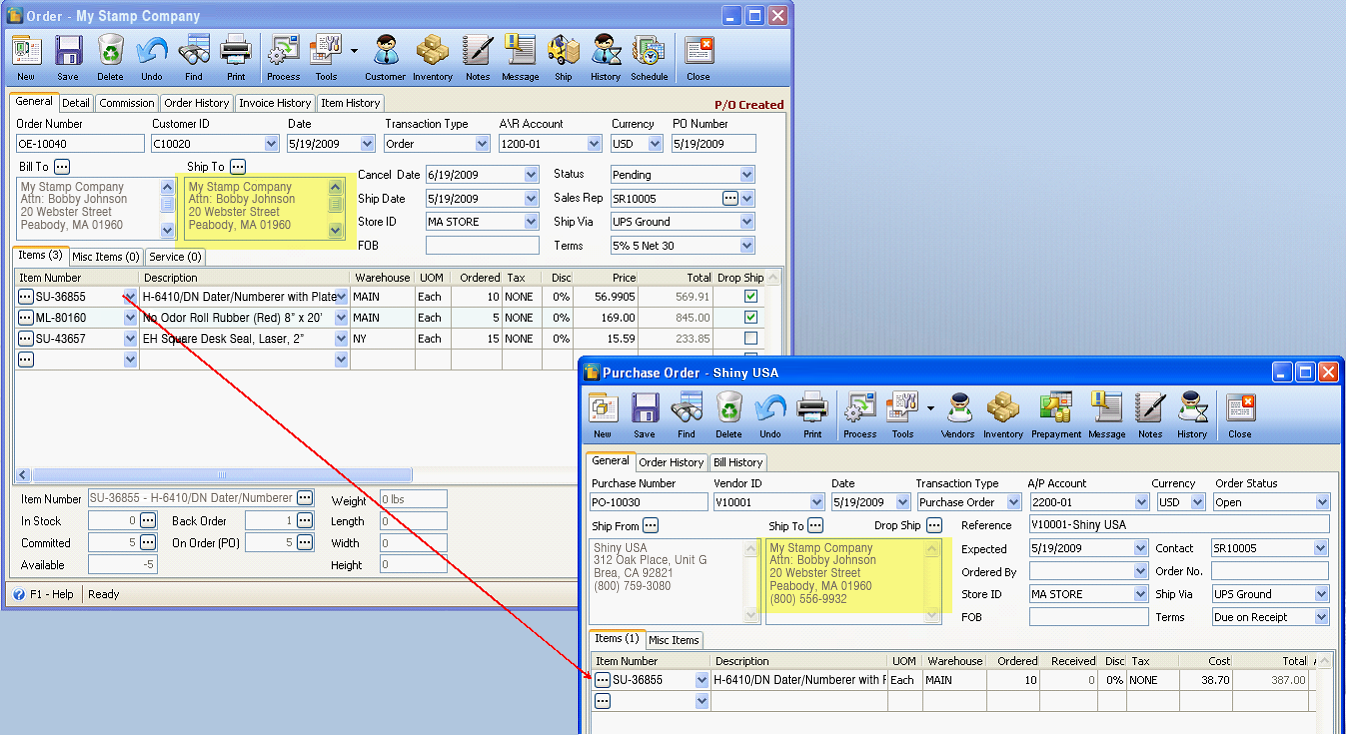Open Currency USD dropdown in Order window
Viewport: 1346px width, 735px height.
coord(655,144)
